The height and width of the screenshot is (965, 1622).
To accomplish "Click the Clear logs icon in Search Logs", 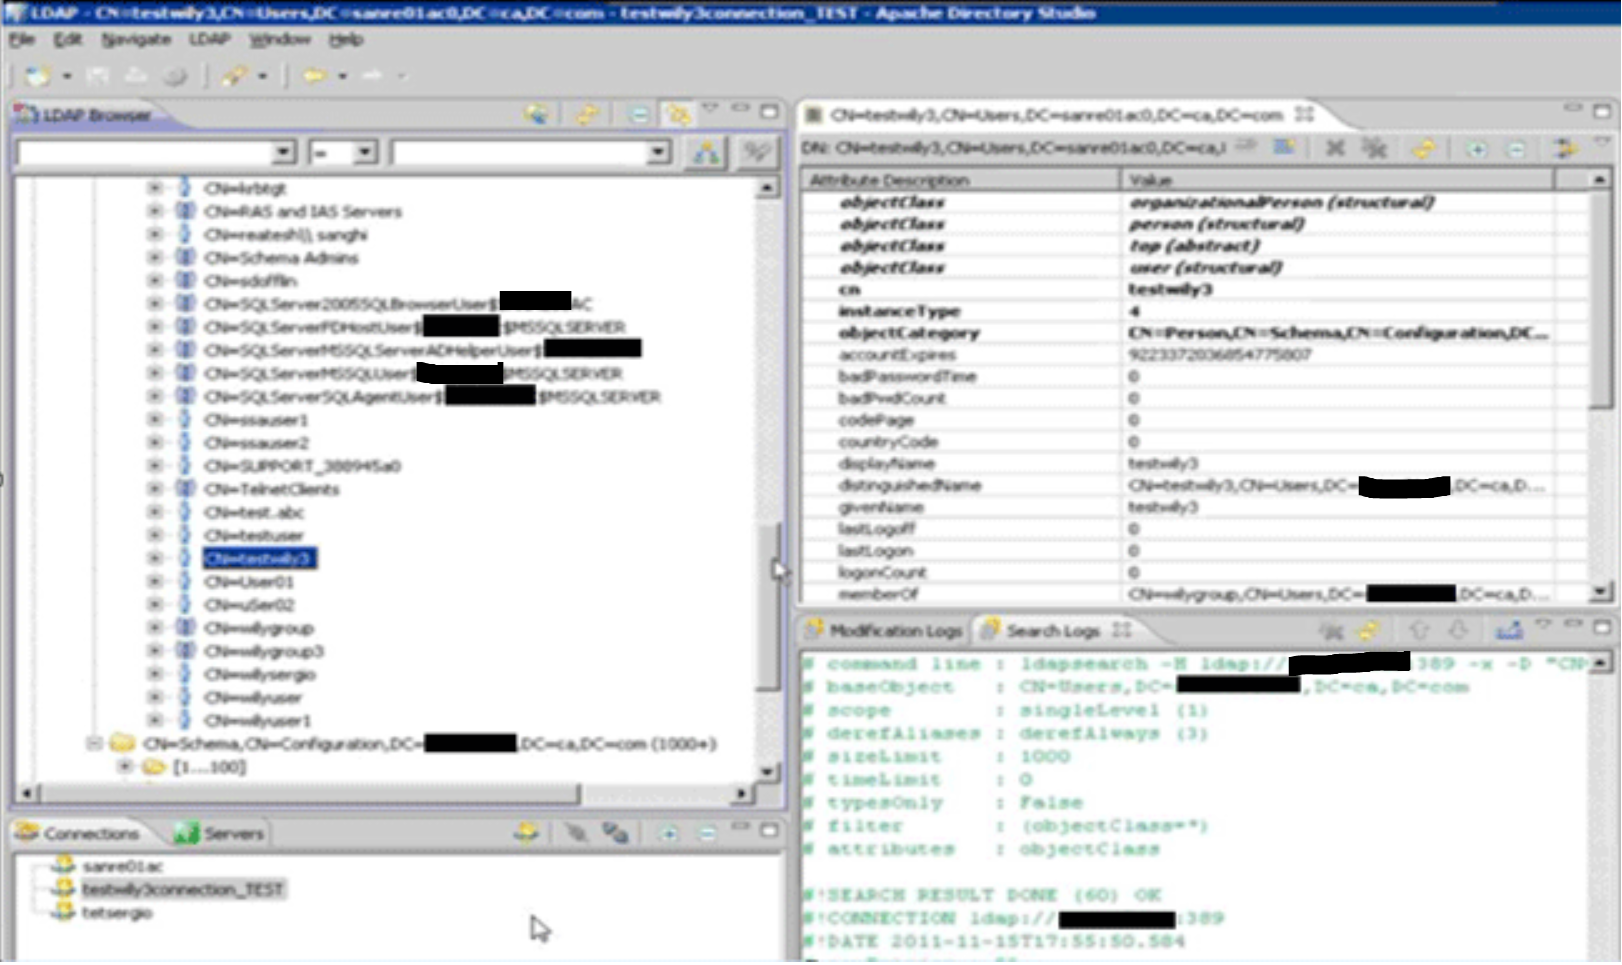I will [x=1330, y=630].
